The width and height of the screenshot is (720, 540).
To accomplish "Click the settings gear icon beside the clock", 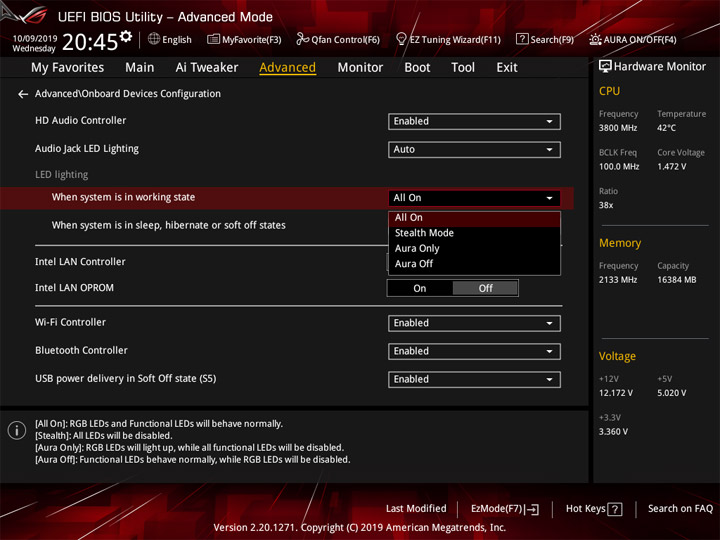I will click(x=126, y=36).
